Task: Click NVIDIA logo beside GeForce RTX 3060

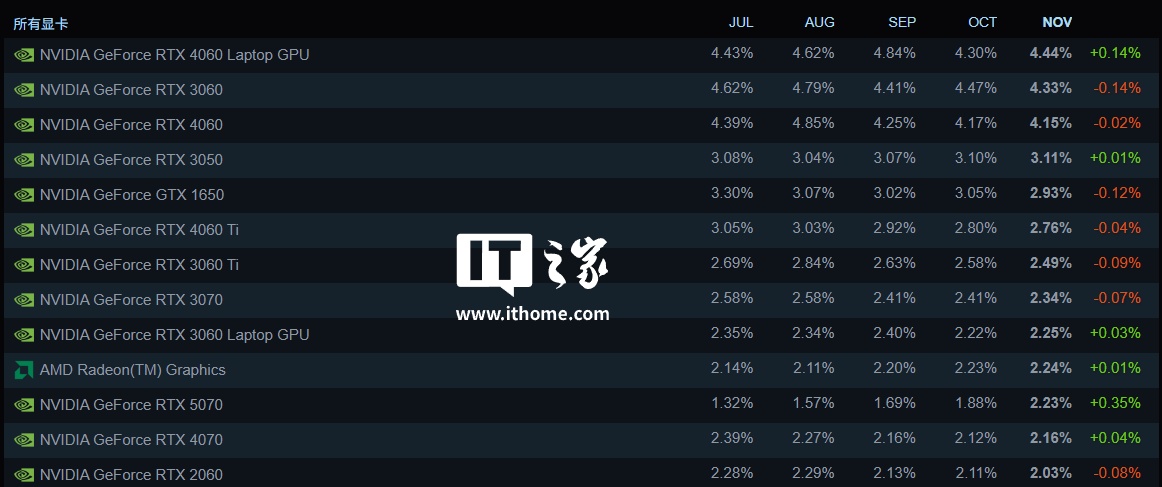Action: 24,90
